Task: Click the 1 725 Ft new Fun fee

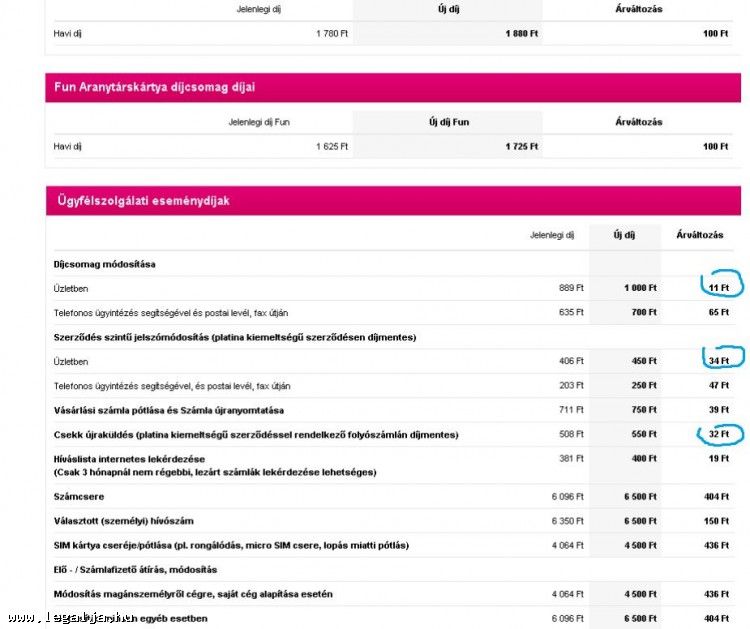Action: tap(521, 147)
